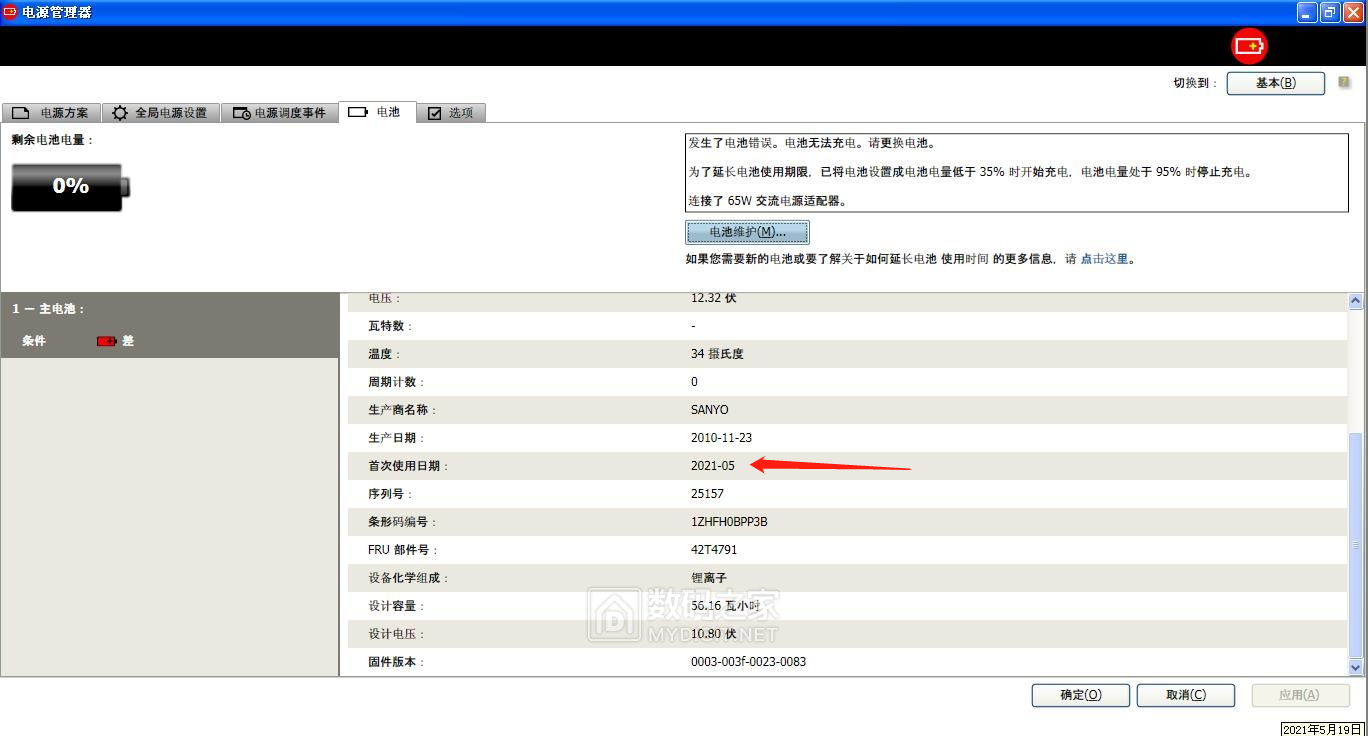Click the 65W AC adapter status message
Viewport: 1368px width, 736px height.
pos(768,201)
